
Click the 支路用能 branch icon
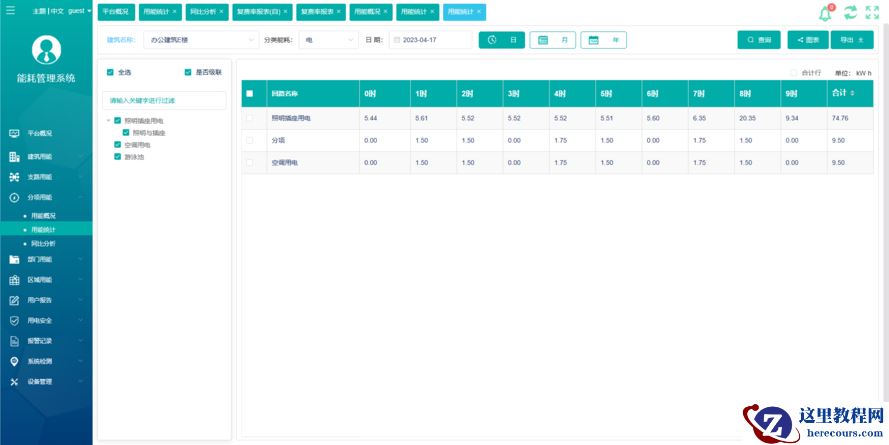[x=15, y=177]
